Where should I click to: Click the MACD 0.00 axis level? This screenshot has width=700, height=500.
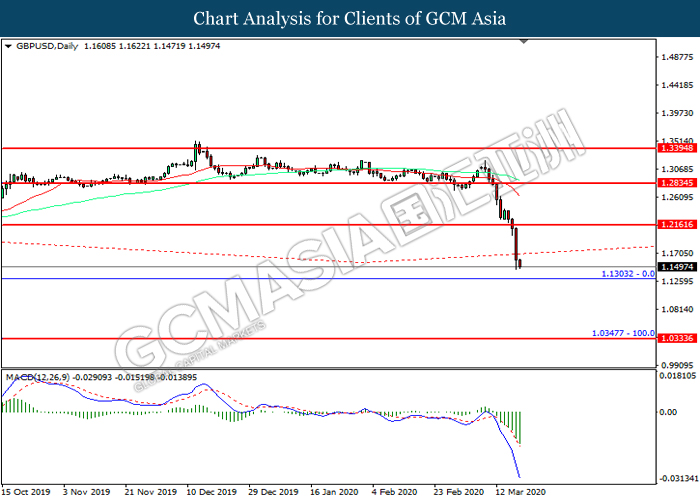(x=667, y=412)
